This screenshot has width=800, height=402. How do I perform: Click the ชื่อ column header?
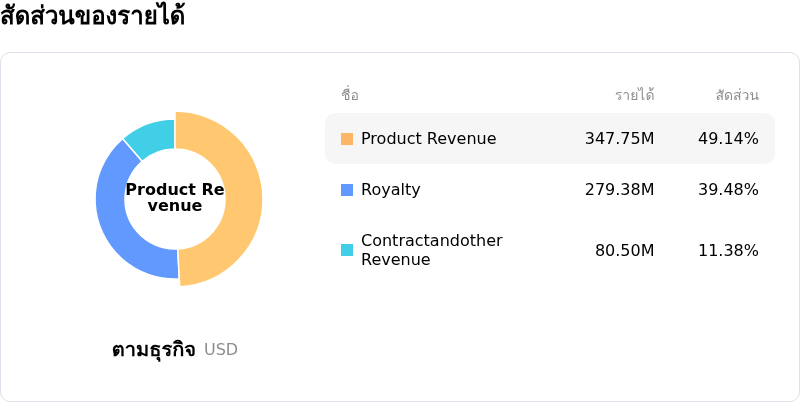tap(350, 95)
